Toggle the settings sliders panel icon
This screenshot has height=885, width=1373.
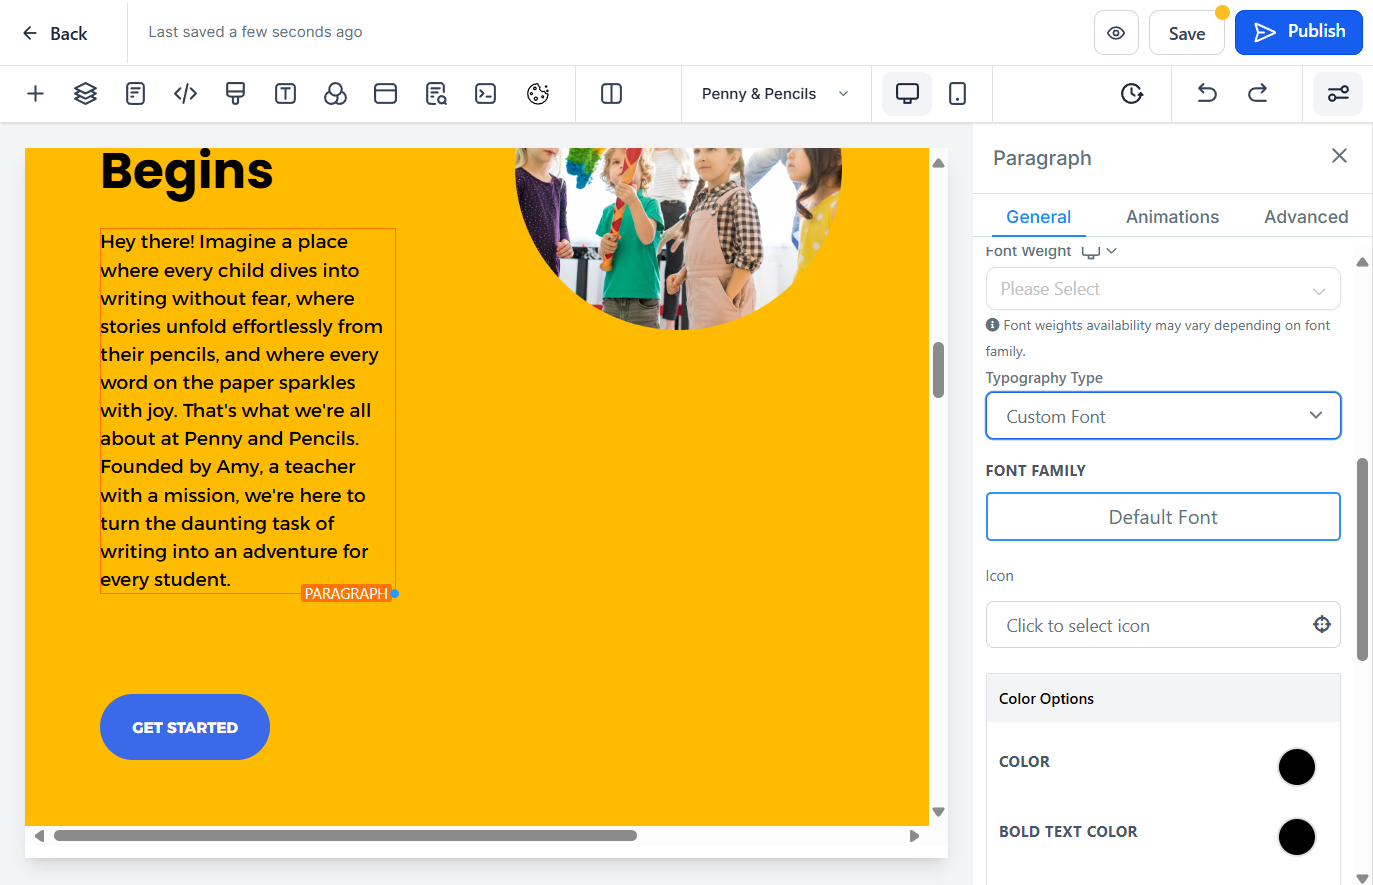[1338, 94]
